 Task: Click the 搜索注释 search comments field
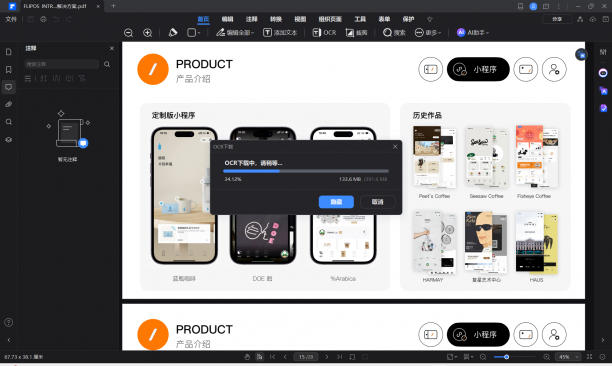click(x=62, y=64)
